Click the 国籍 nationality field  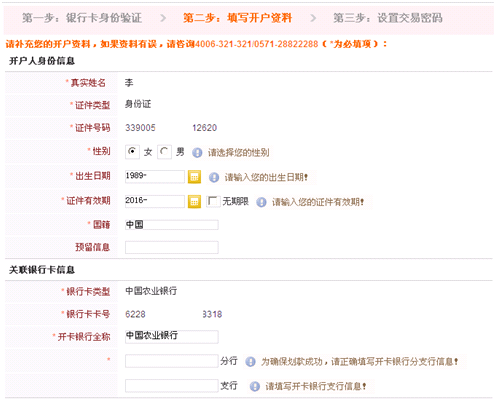(172, 225)
